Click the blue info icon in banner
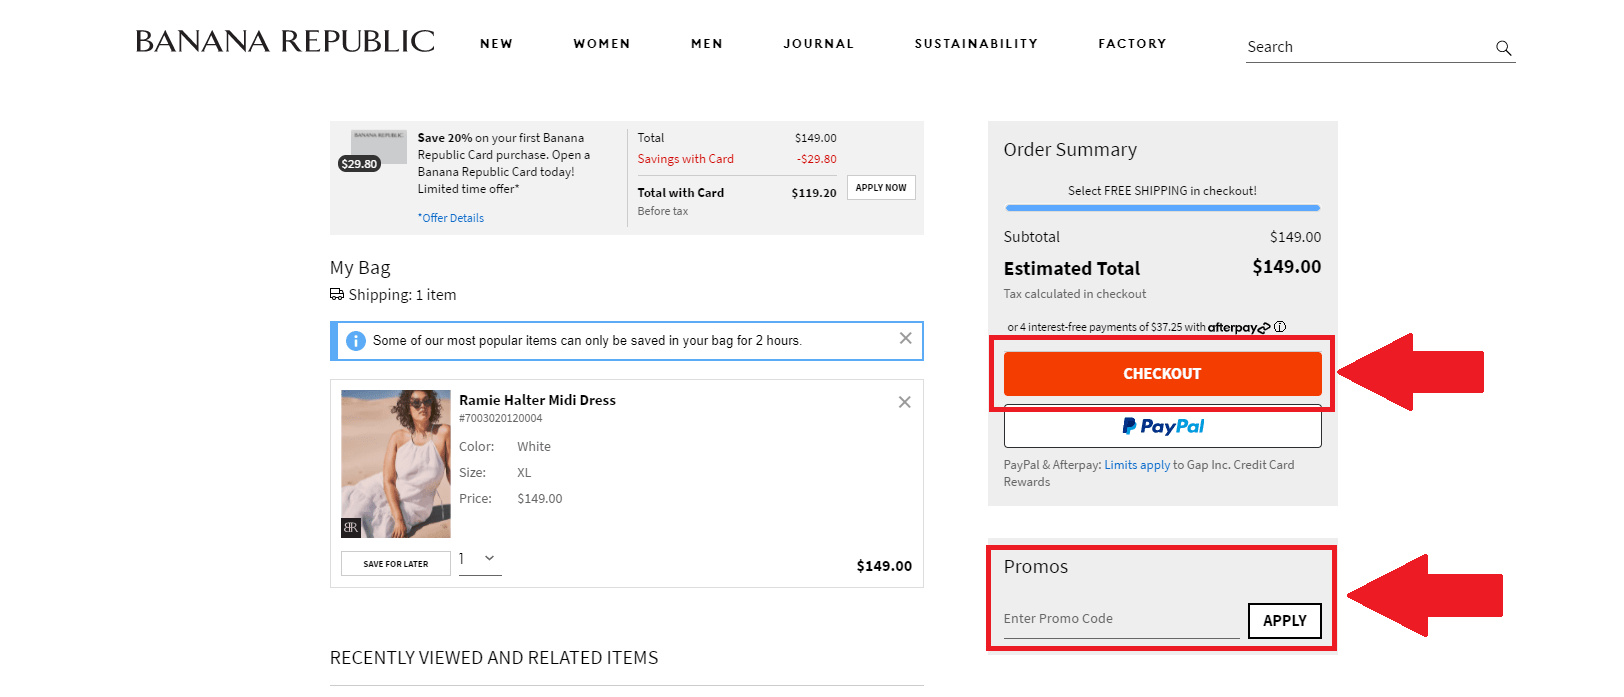The image size is (1624, 697). pos(355,341)
